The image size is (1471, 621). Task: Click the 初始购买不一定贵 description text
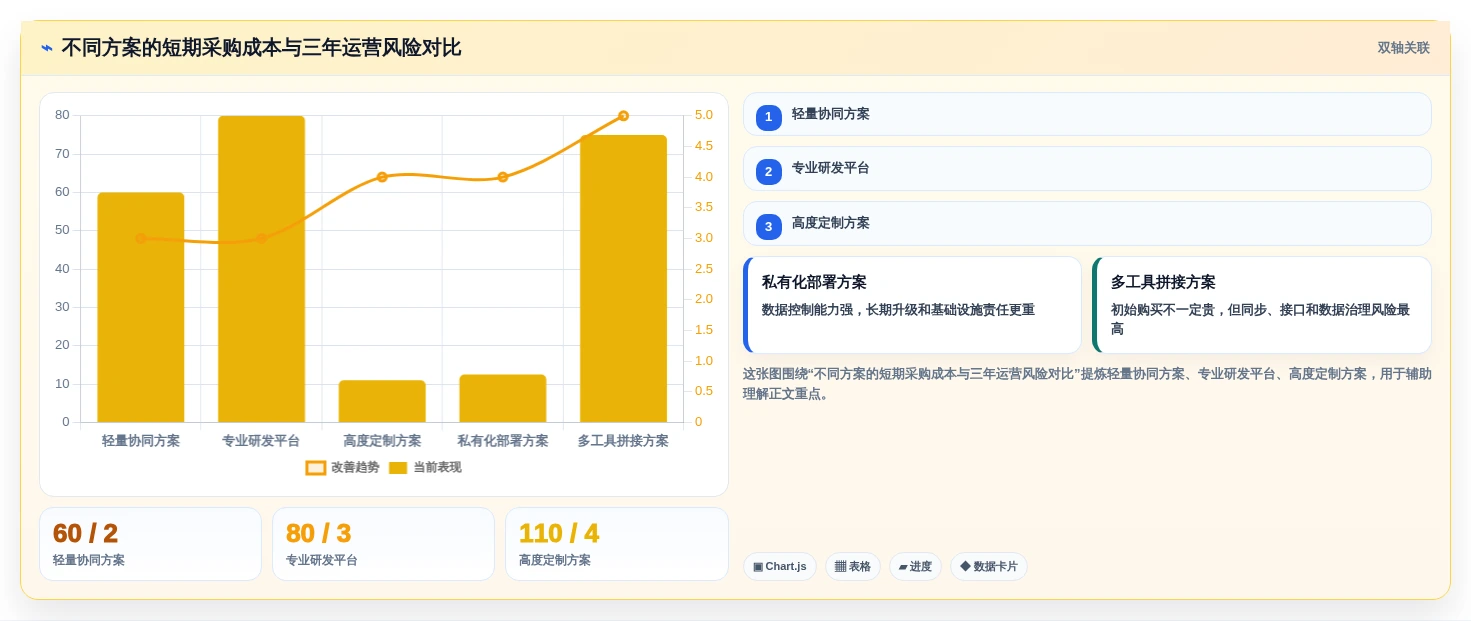click(1261, 319)
